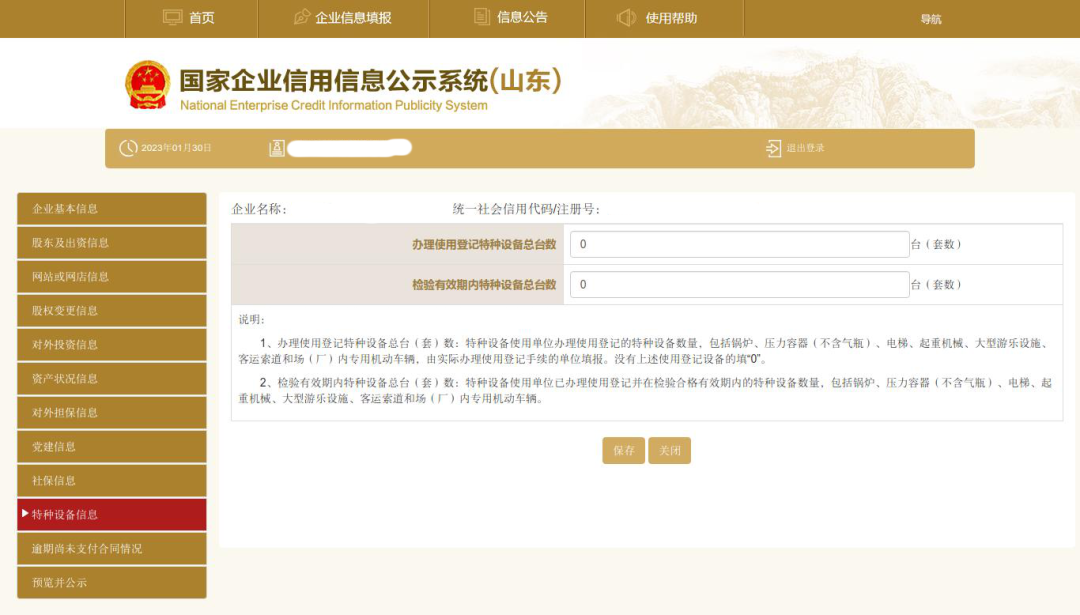Click the logout arrow icon
This screenshot has width=1080, height=615.
(773, 148)
